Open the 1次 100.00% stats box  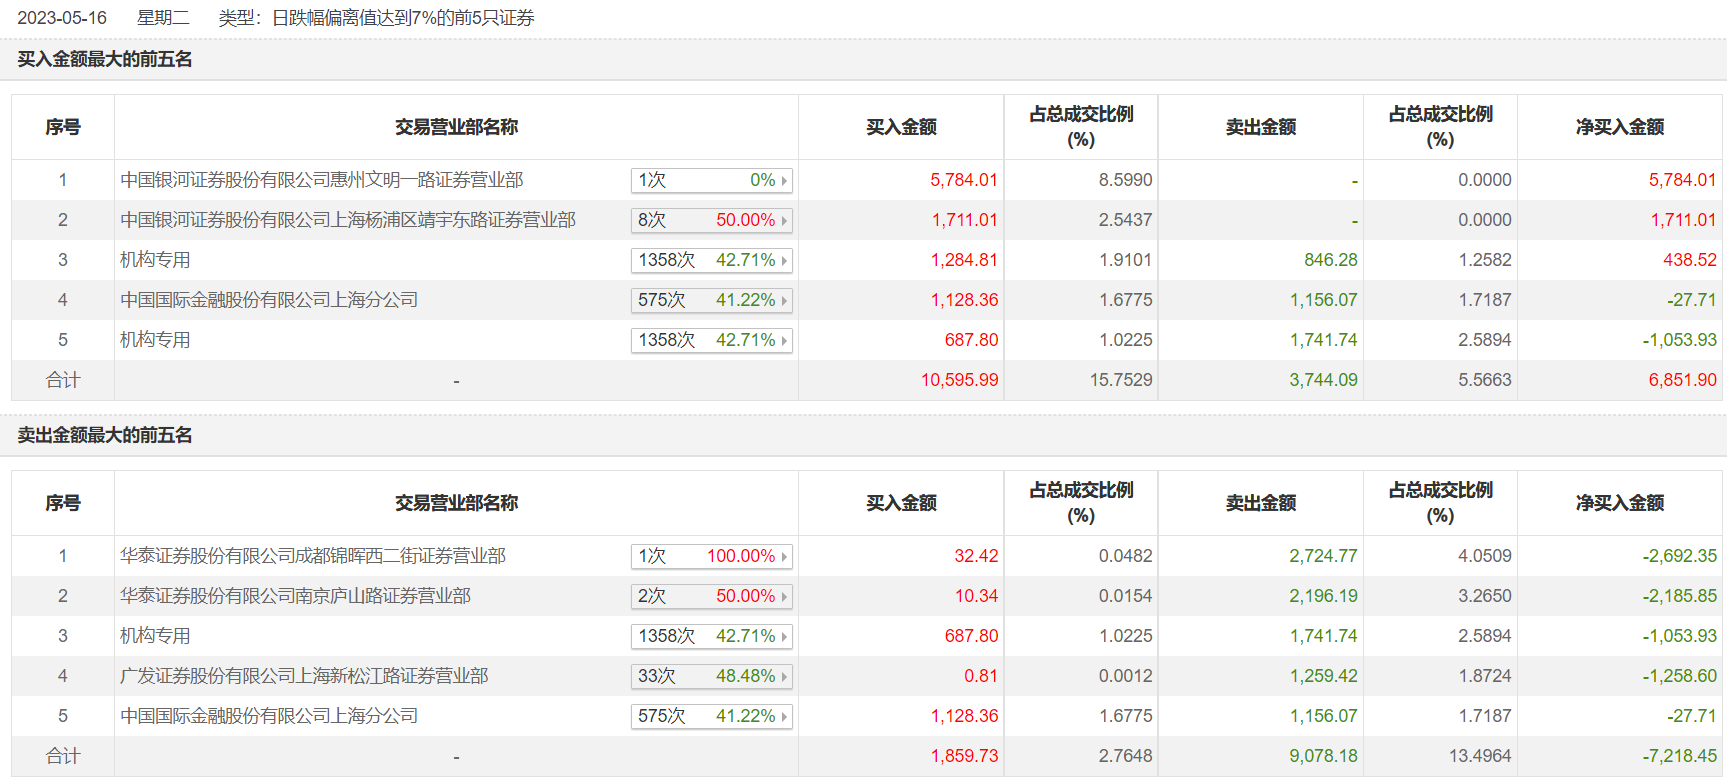click(711, 556)
